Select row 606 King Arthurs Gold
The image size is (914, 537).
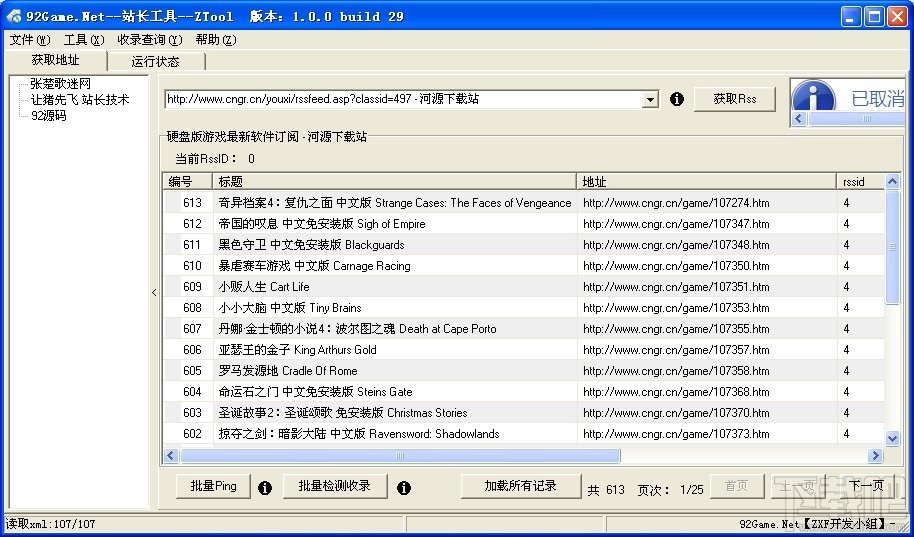[523, 350]
